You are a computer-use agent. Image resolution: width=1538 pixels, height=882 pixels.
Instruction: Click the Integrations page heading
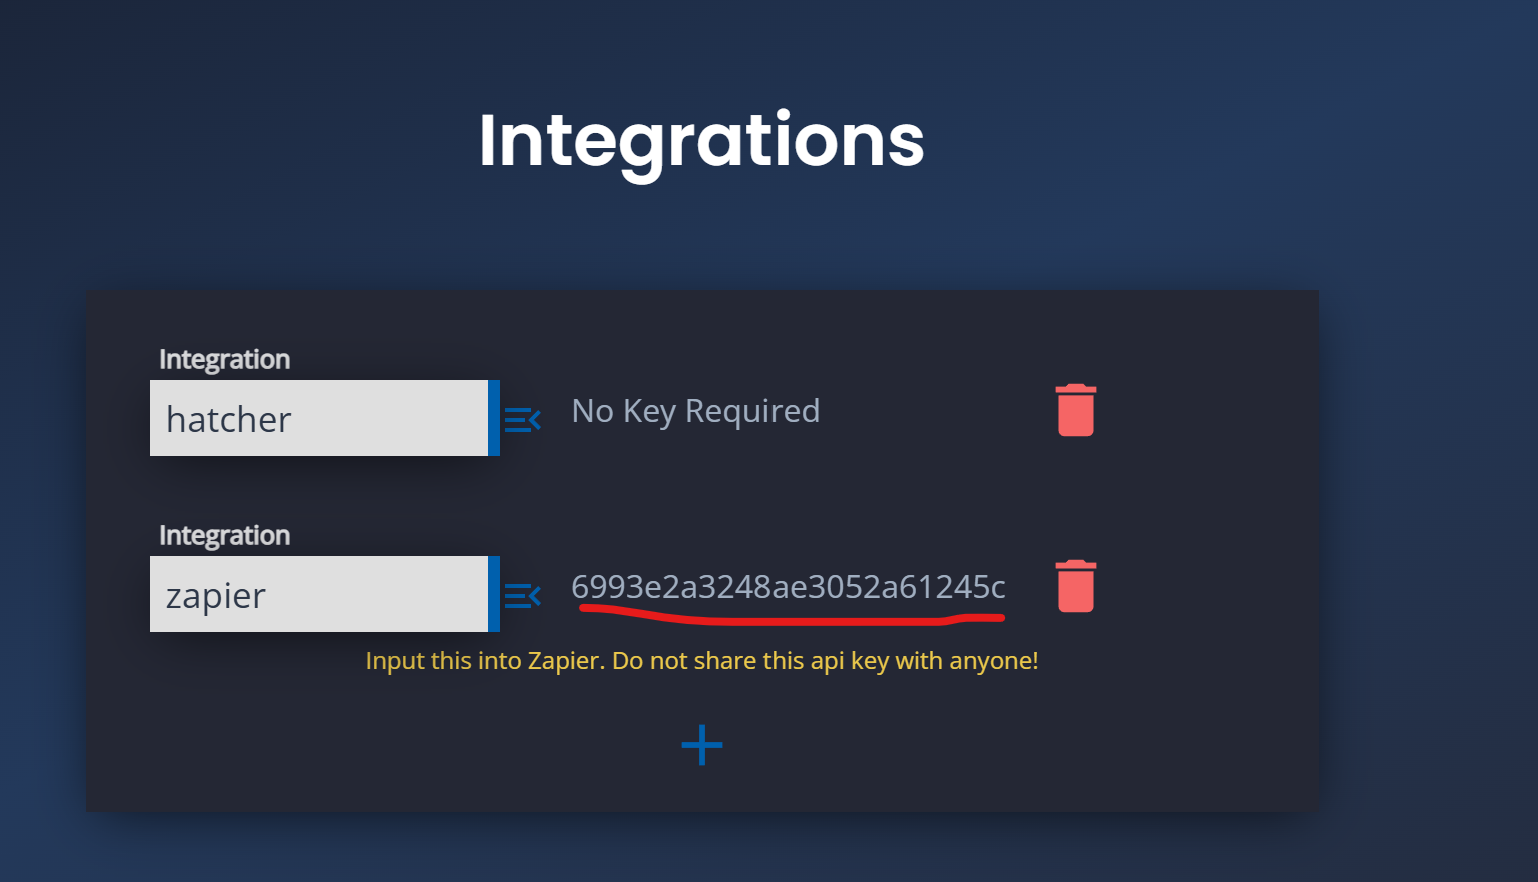tap(701, 140)
